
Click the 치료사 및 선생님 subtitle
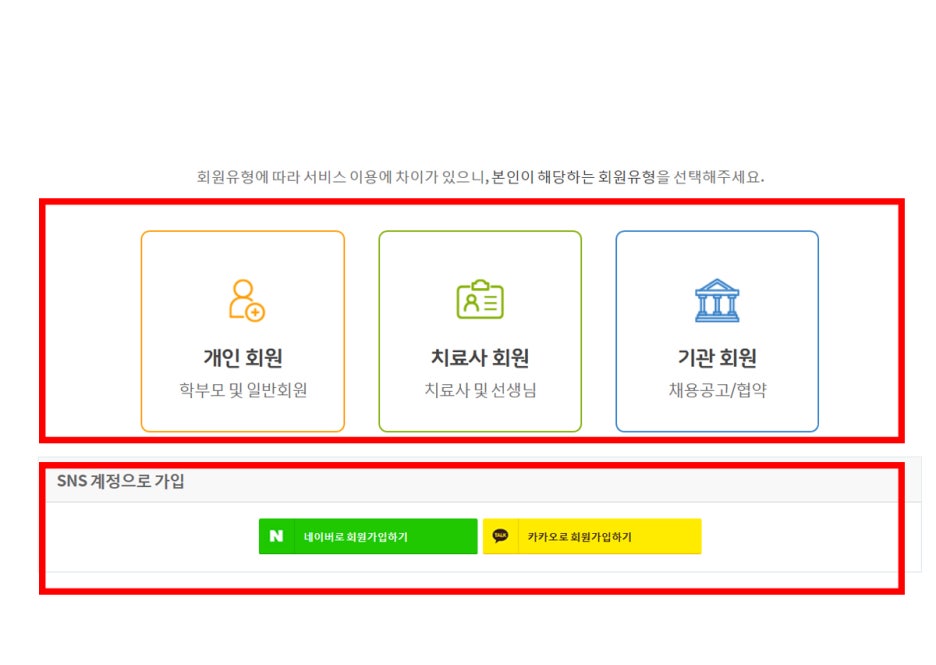click(480, 390)
